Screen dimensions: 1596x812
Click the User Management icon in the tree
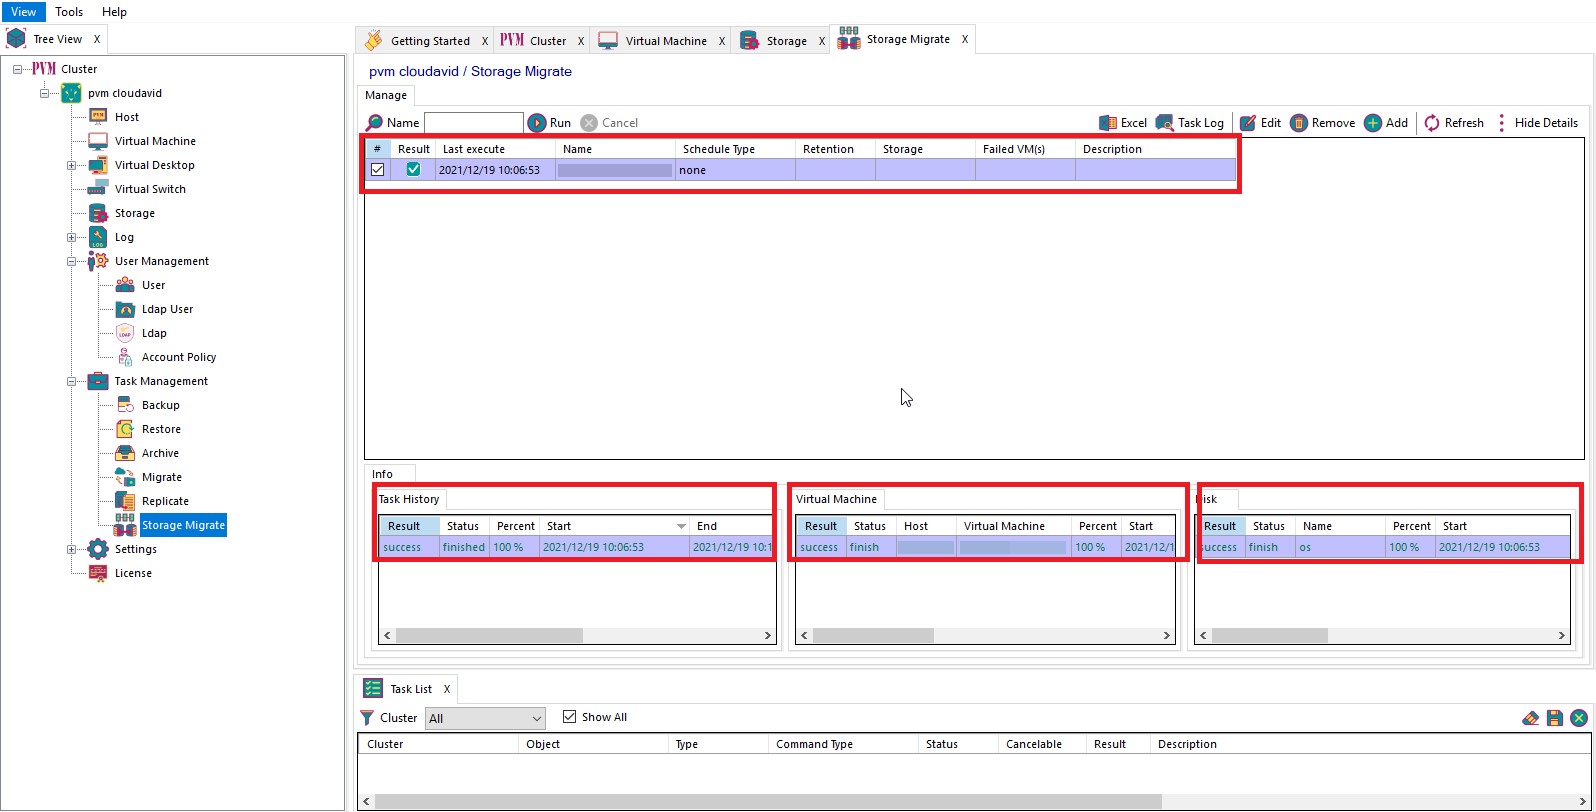98,261
